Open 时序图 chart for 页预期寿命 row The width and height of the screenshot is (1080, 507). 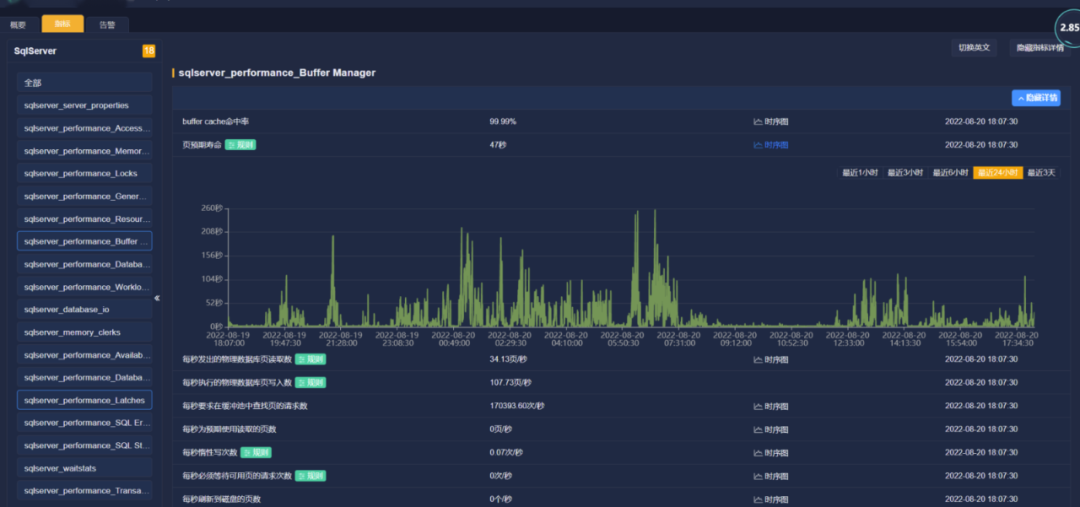(771, 145)
